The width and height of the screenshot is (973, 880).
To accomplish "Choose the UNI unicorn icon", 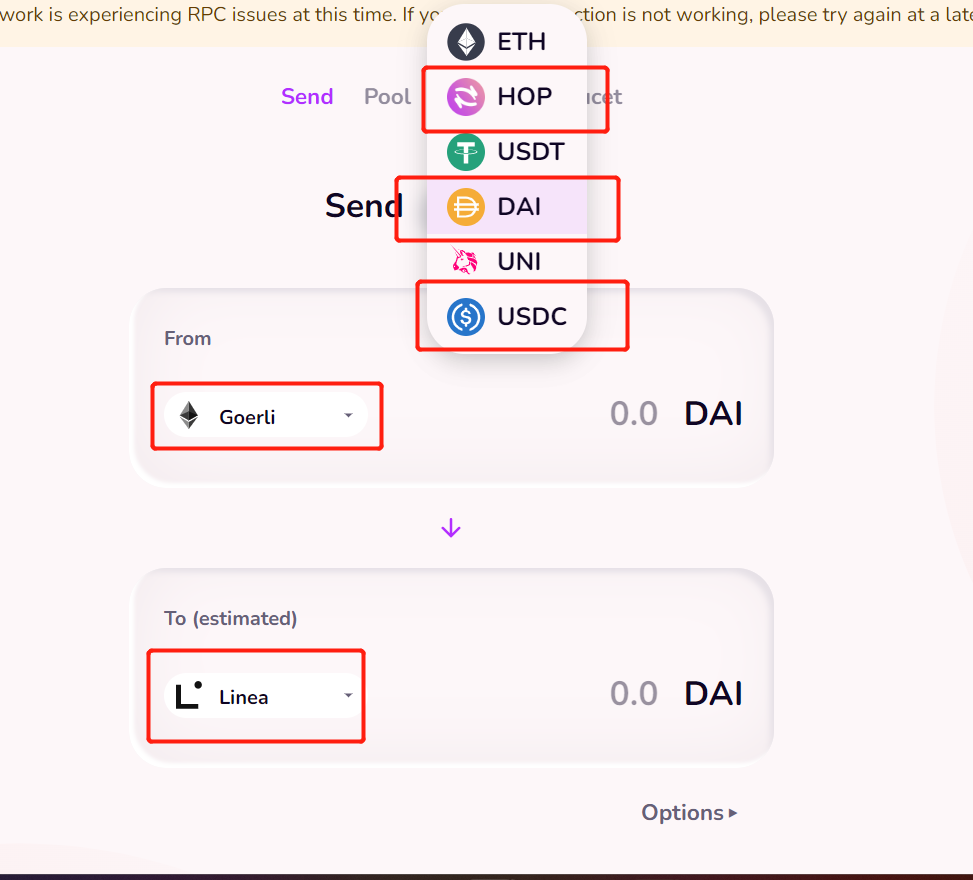I will (x=466, y=262).
